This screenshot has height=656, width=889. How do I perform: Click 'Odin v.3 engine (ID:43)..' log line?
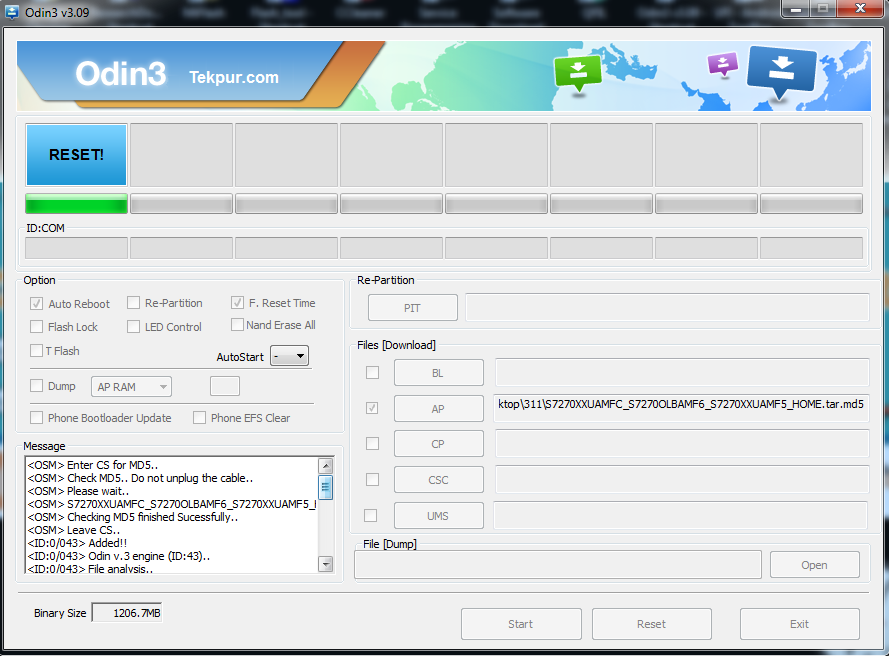point(118,556)
